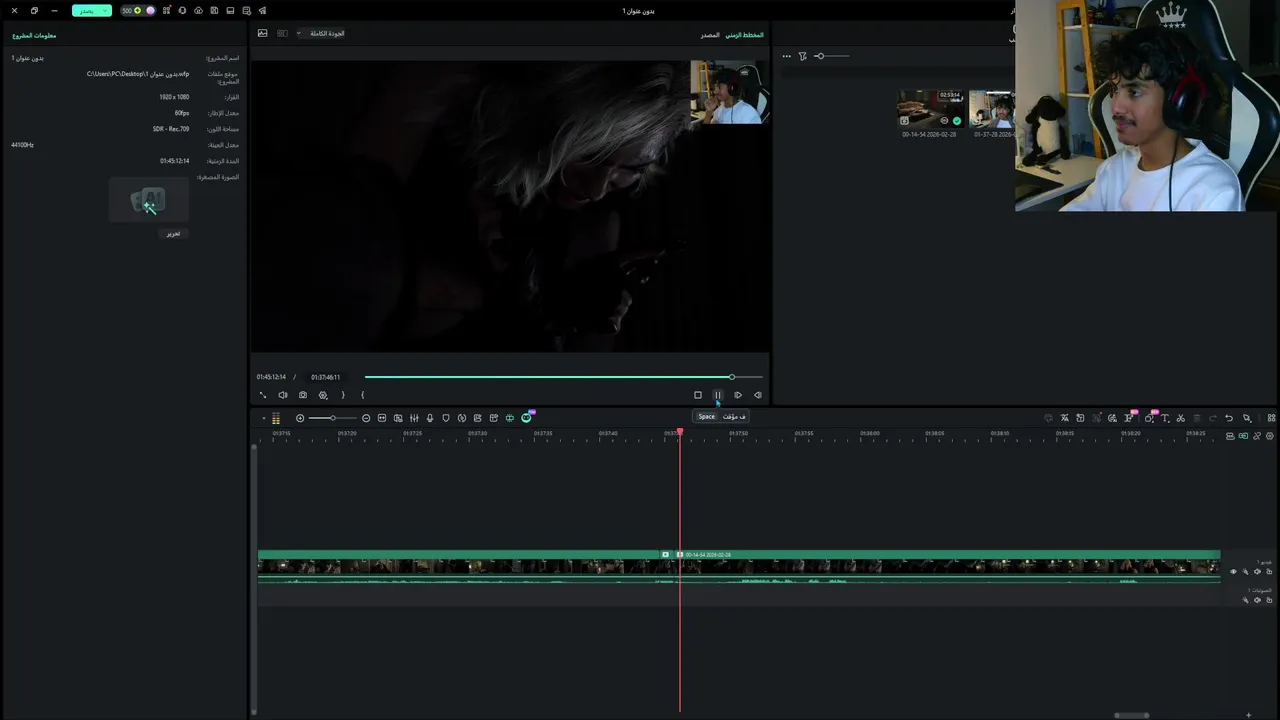Adjust the media thumbnail size slider
The height and width of the screenshot is (720, 1280).
point(830,56)
